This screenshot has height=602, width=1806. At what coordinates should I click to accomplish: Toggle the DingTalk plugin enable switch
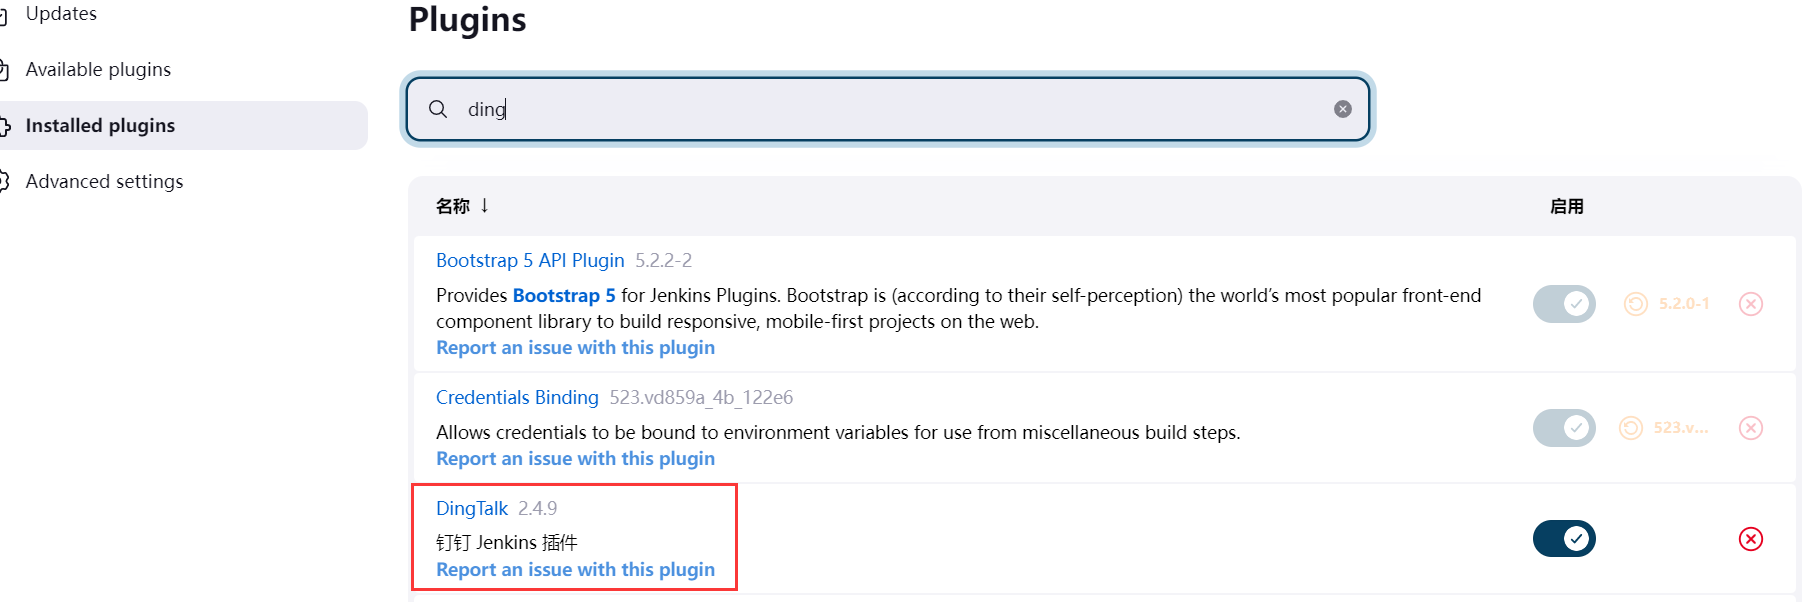click(x=1564, y=539)
